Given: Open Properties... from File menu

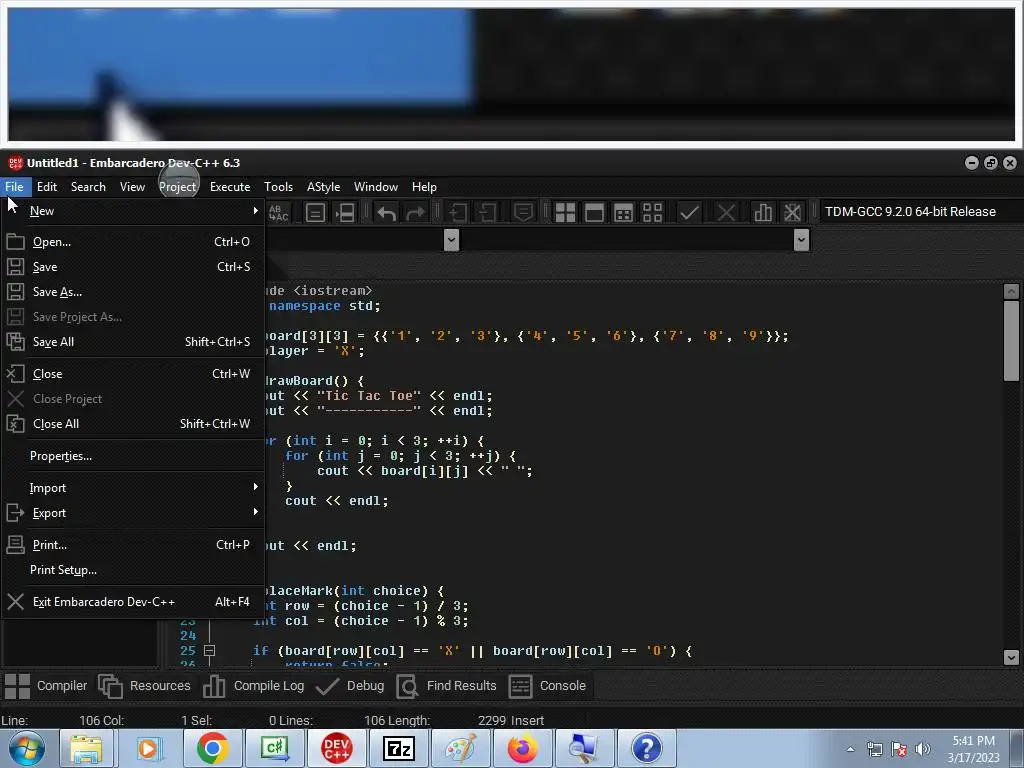Looking at the screenshot, I should point(133,456).
